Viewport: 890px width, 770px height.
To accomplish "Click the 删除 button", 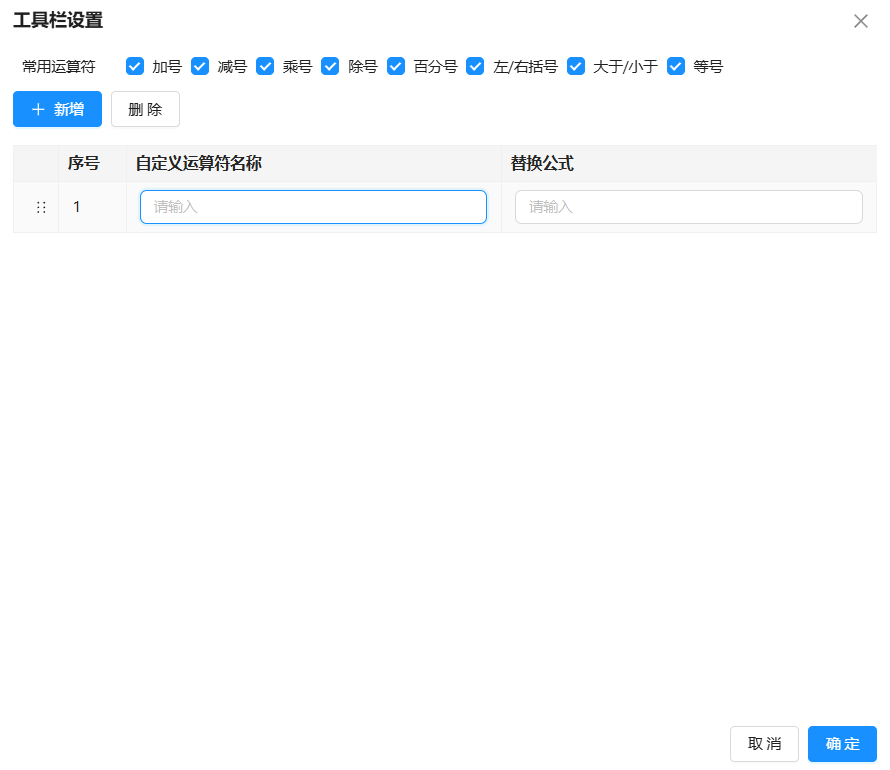I will pos(145,109).
